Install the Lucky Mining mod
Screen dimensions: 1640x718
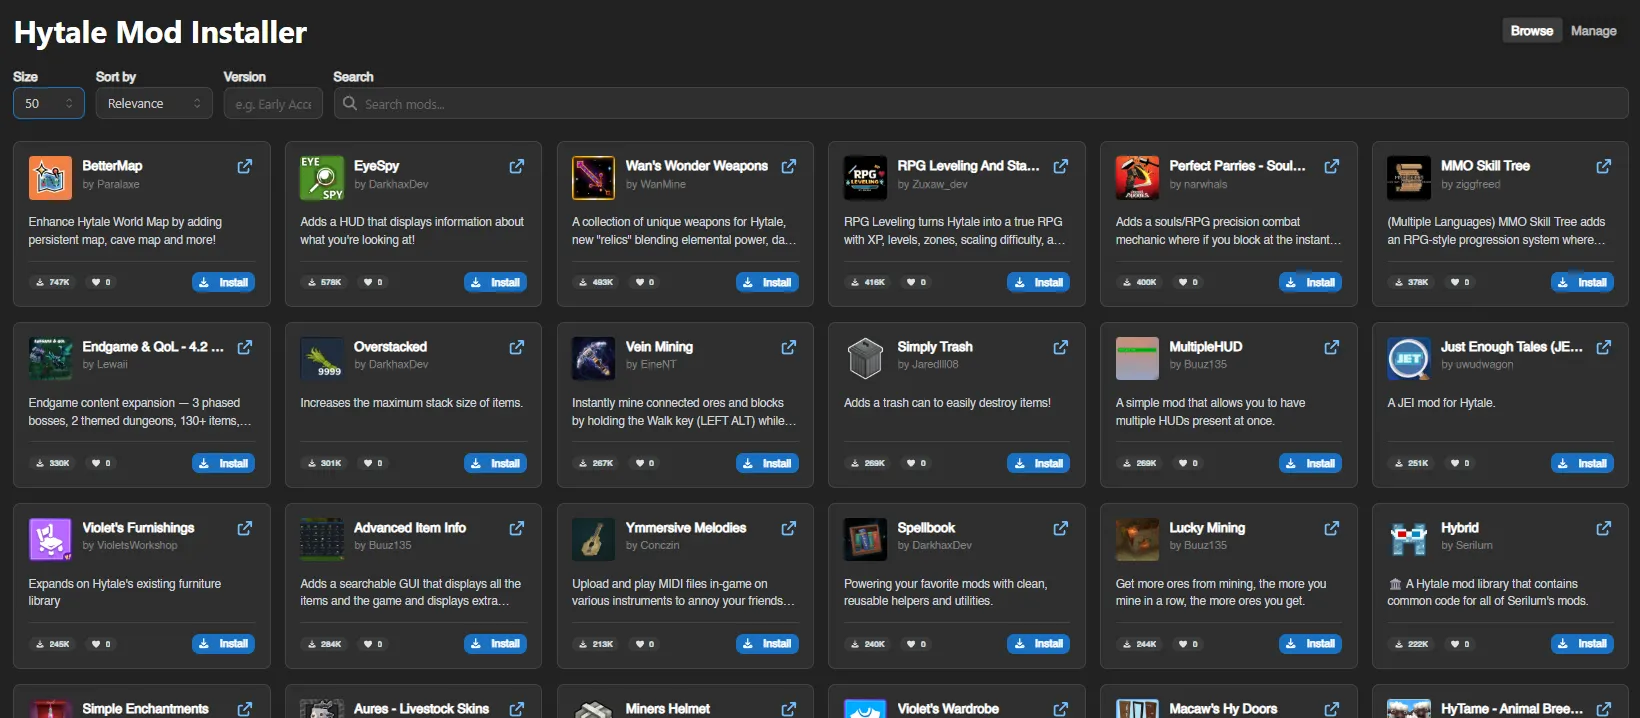(1310, 645)
